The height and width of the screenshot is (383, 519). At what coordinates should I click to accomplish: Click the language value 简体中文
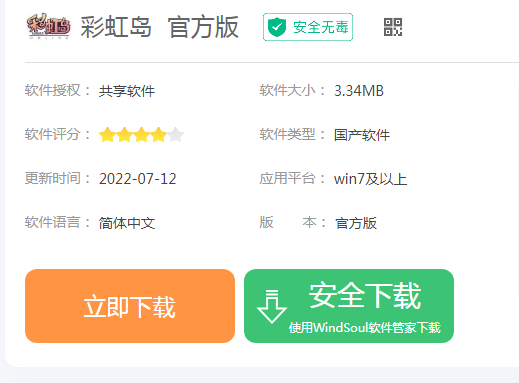(x=127, y=223)
